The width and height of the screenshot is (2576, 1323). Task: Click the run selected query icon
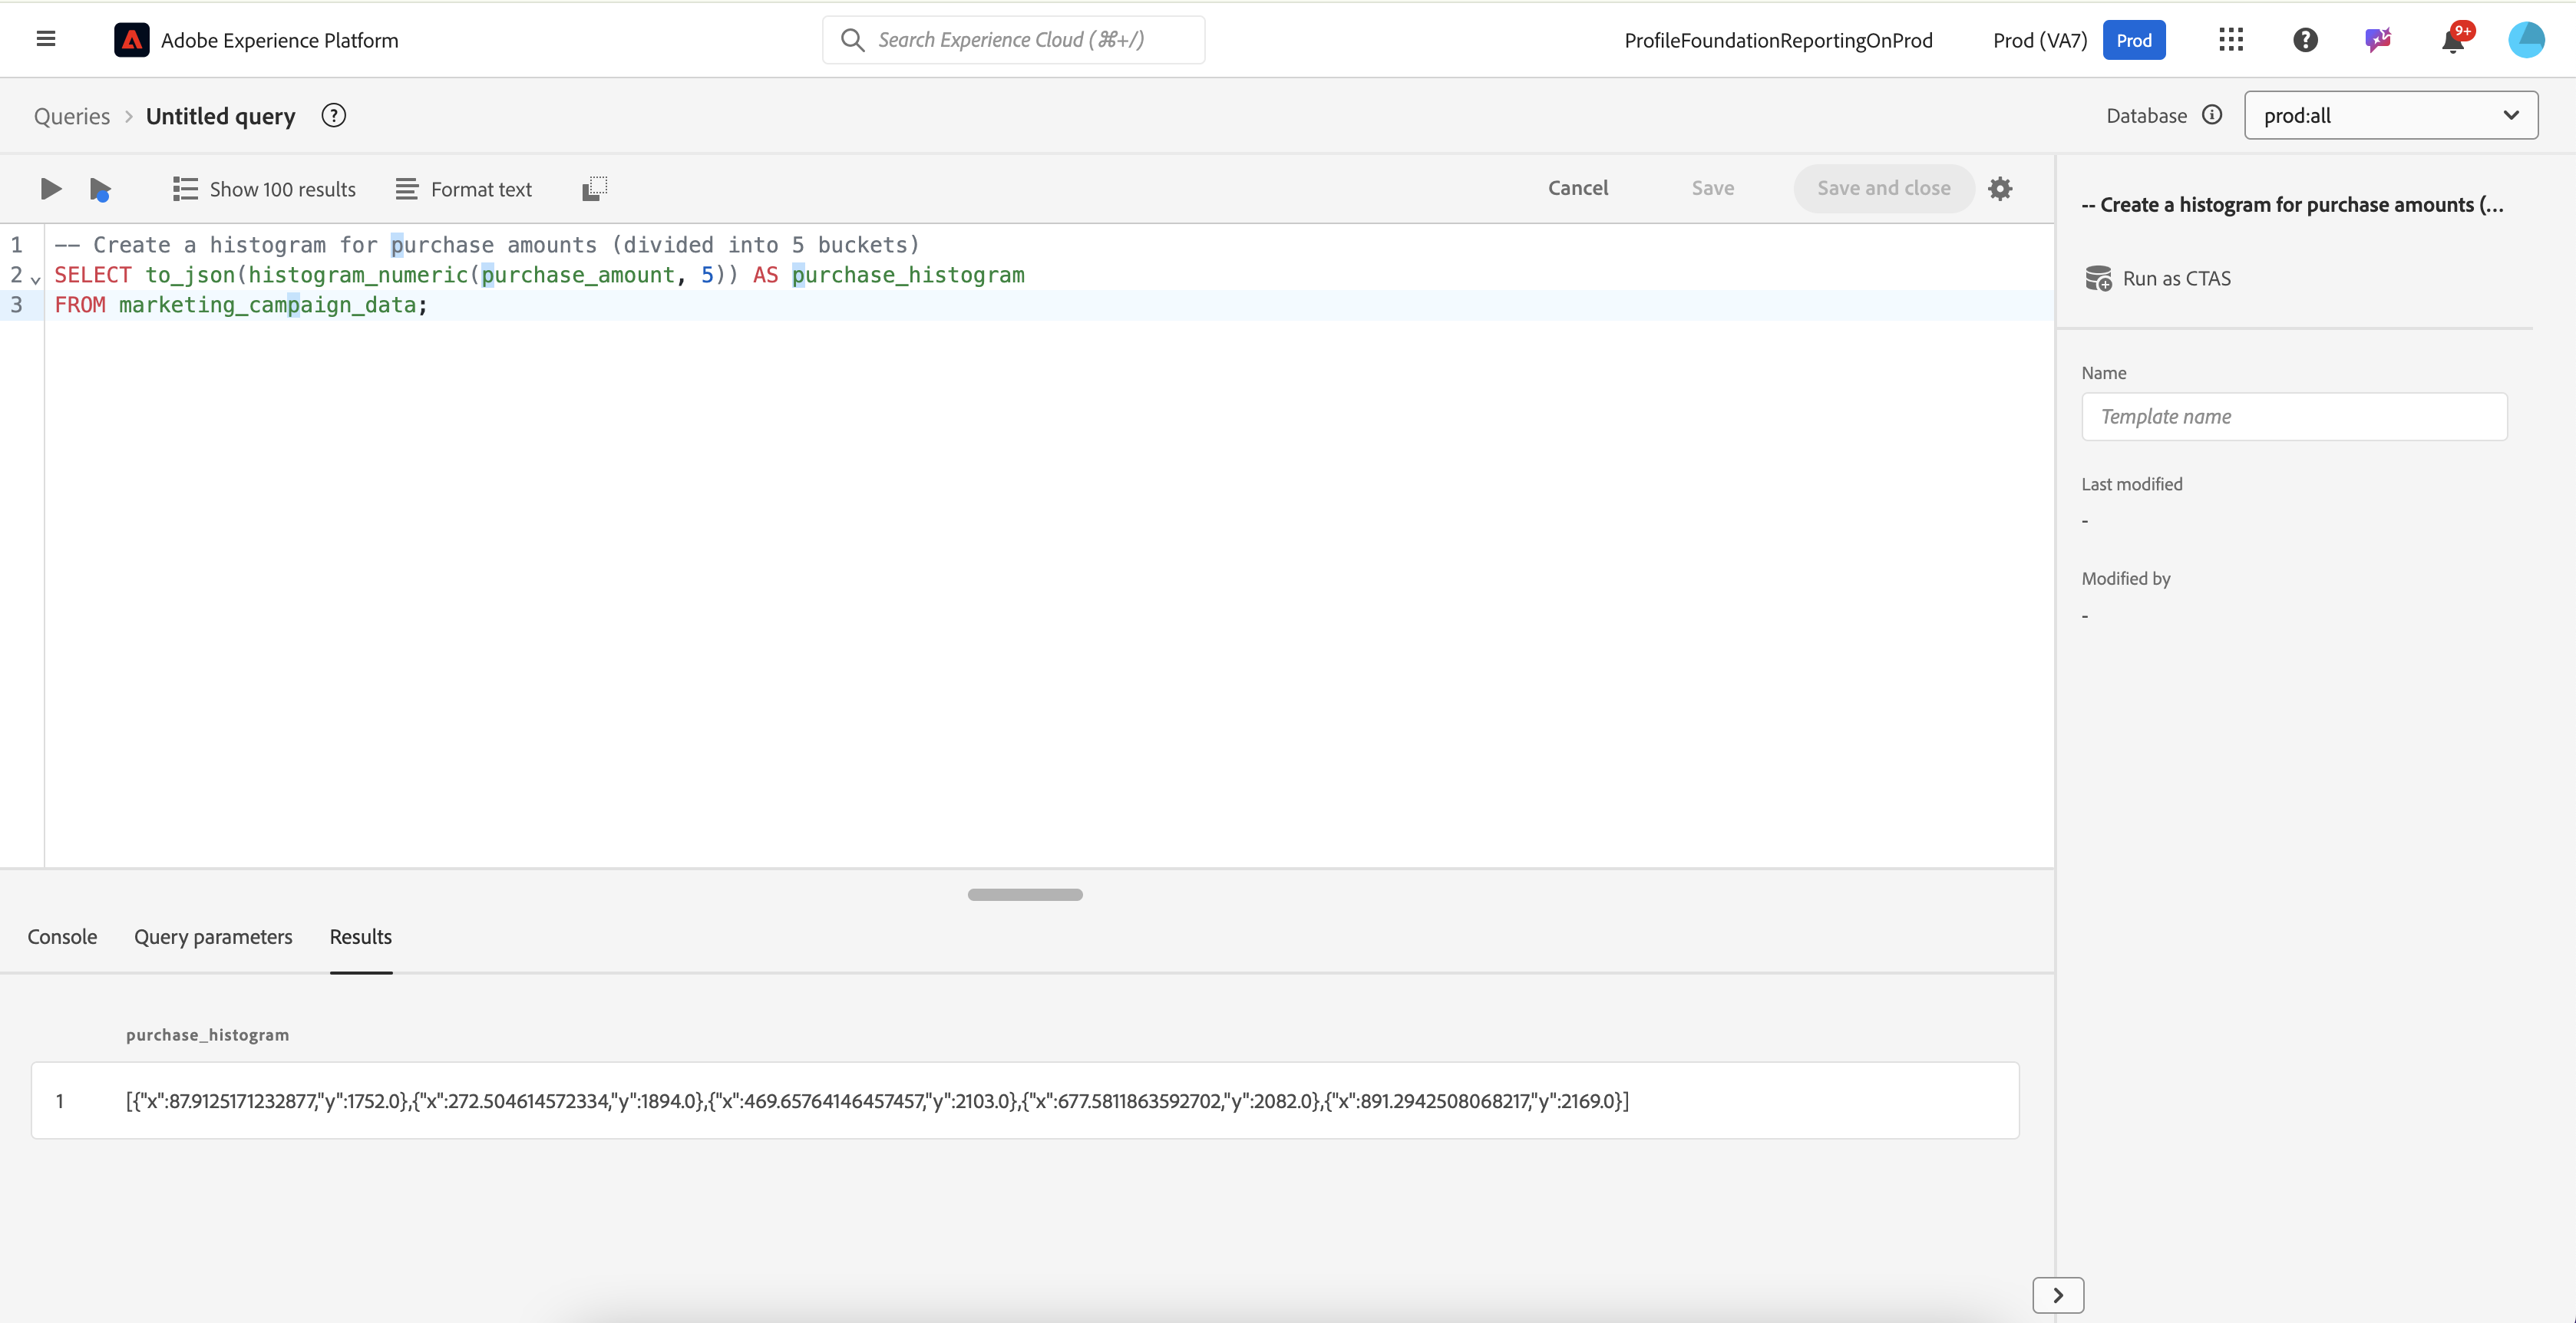click(x=100, y=189)
